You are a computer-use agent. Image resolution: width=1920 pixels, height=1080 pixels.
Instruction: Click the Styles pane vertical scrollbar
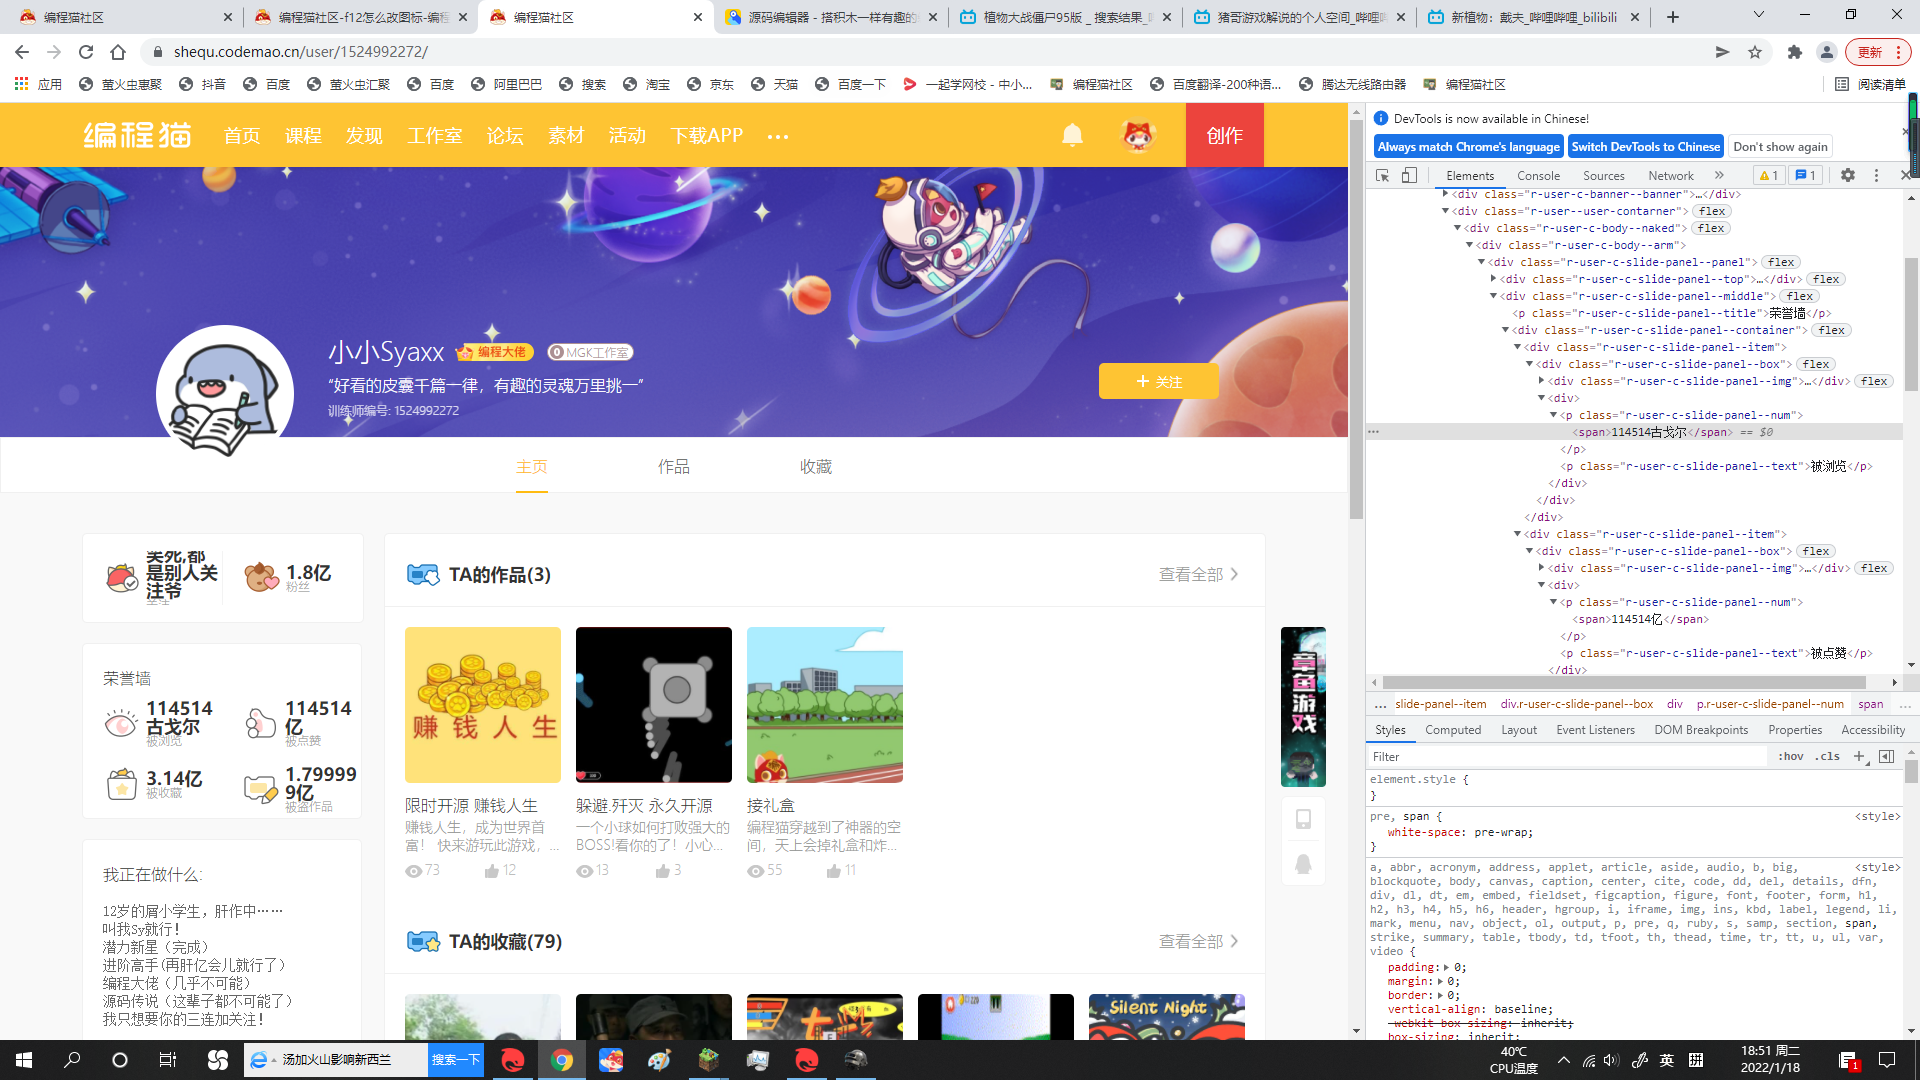click(1911, 770)
